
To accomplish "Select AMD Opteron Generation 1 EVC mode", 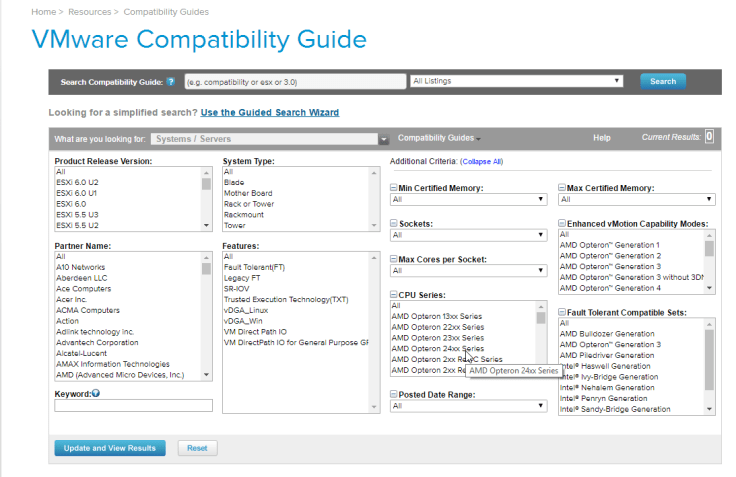I will click(609, 245).
